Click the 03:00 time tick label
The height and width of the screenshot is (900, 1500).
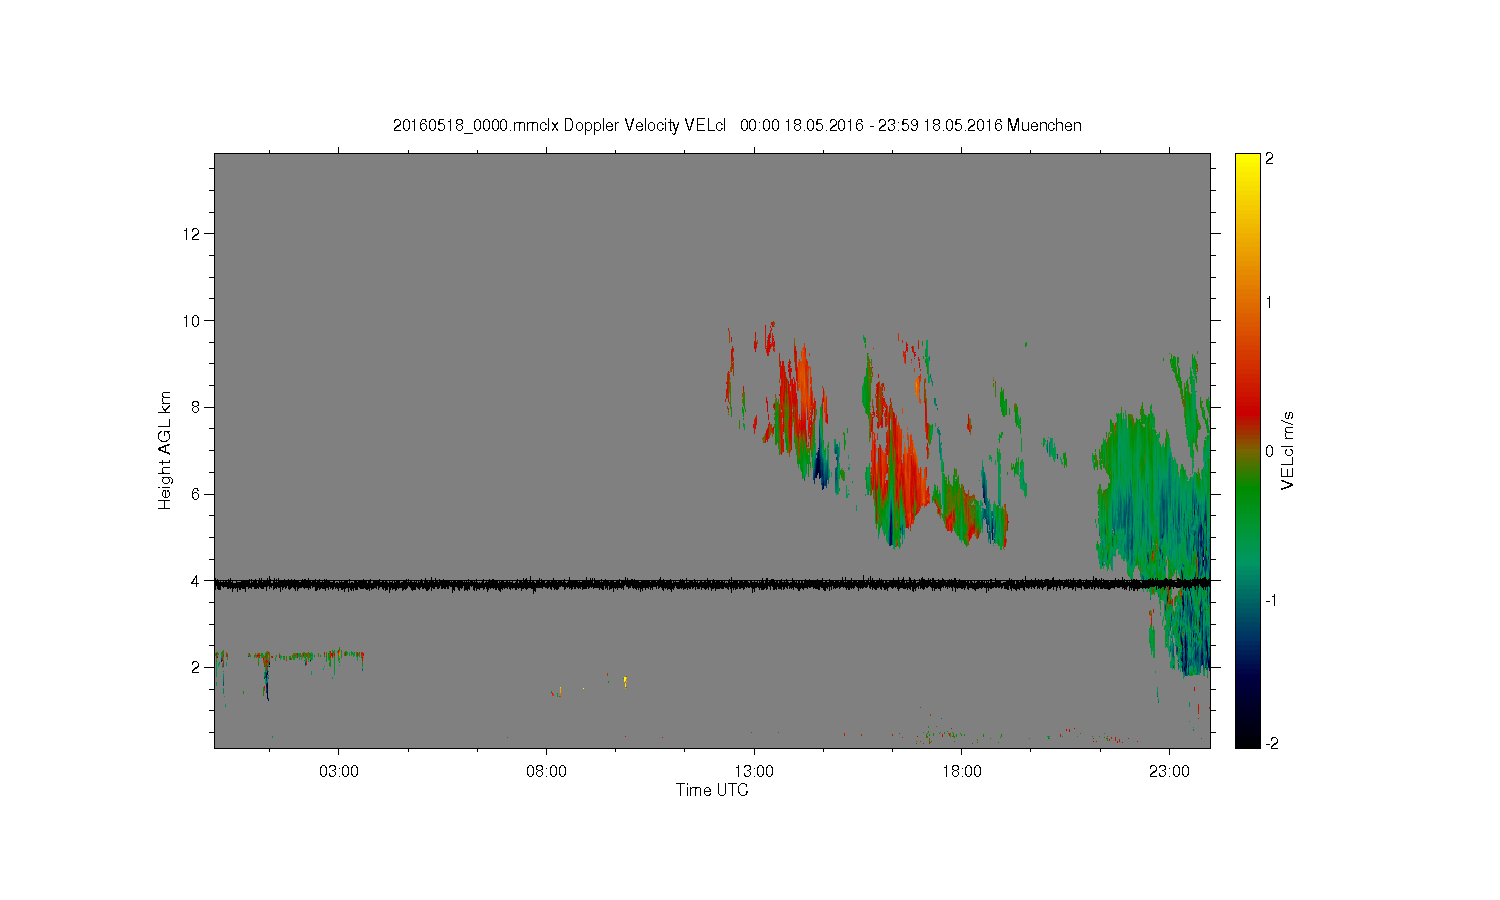(x=338, y=771)
